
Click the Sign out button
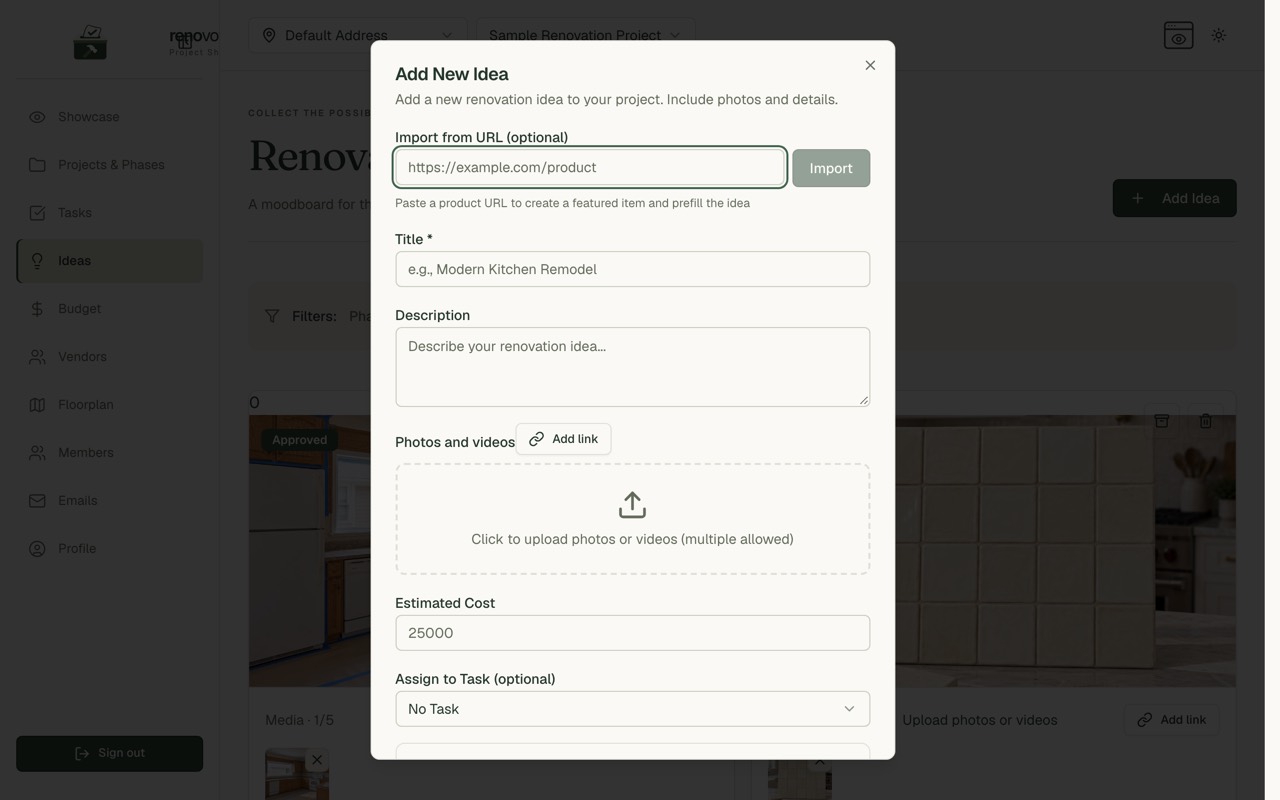(x=110, y=754)
